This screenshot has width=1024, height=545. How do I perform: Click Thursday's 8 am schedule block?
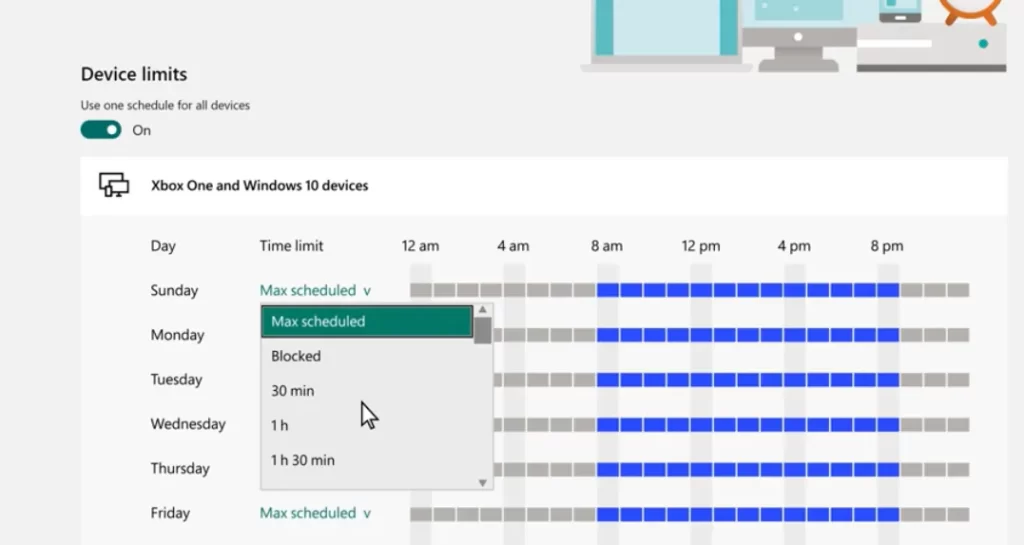click(607, 469)
